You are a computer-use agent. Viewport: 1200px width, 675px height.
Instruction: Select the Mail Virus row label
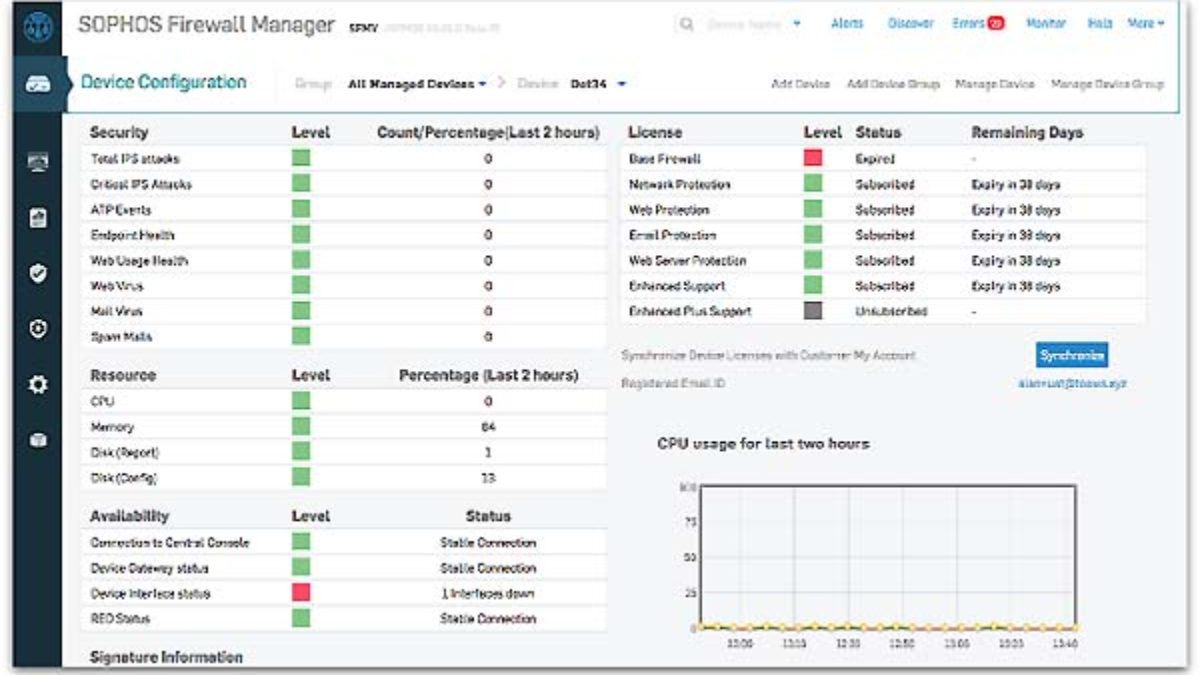point(116,312)
